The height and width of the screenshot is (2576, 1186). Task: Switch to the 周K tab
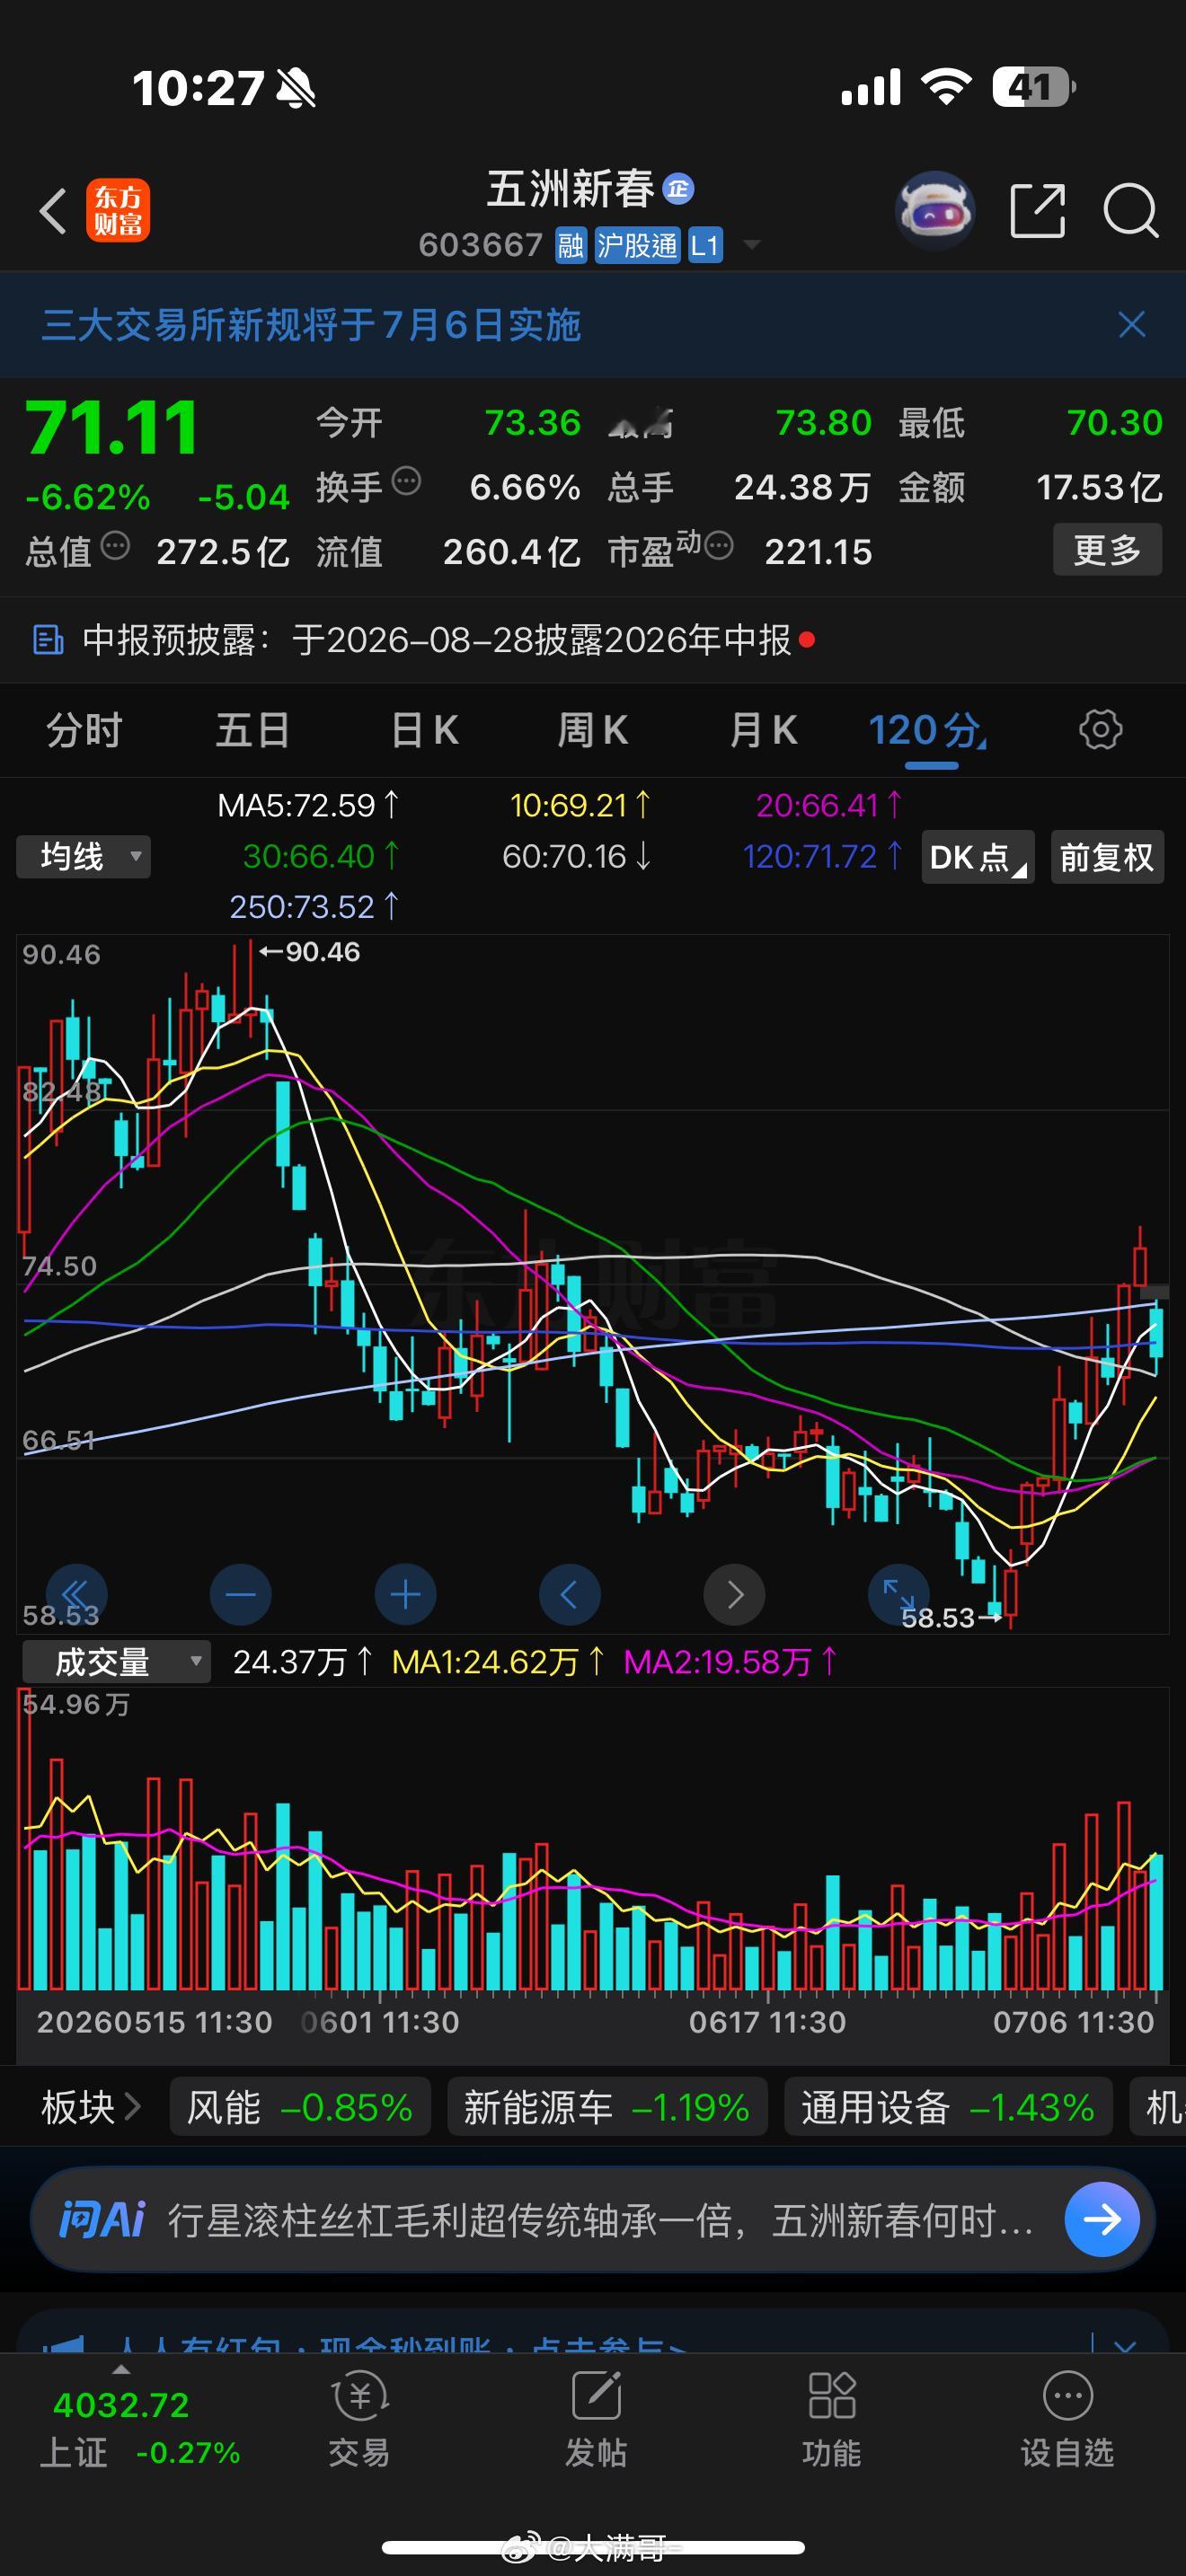(x=593, y=730)
